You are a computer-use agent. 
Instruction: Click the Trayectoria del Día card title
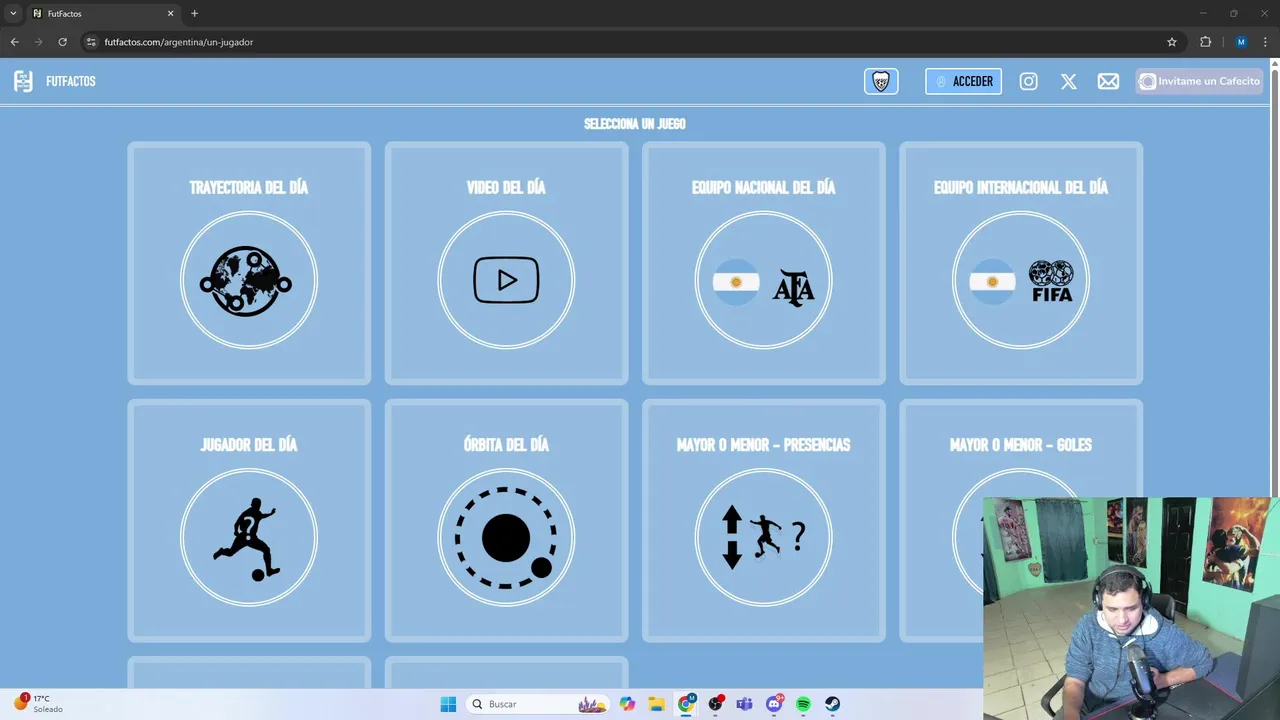(x=249, y=187)
